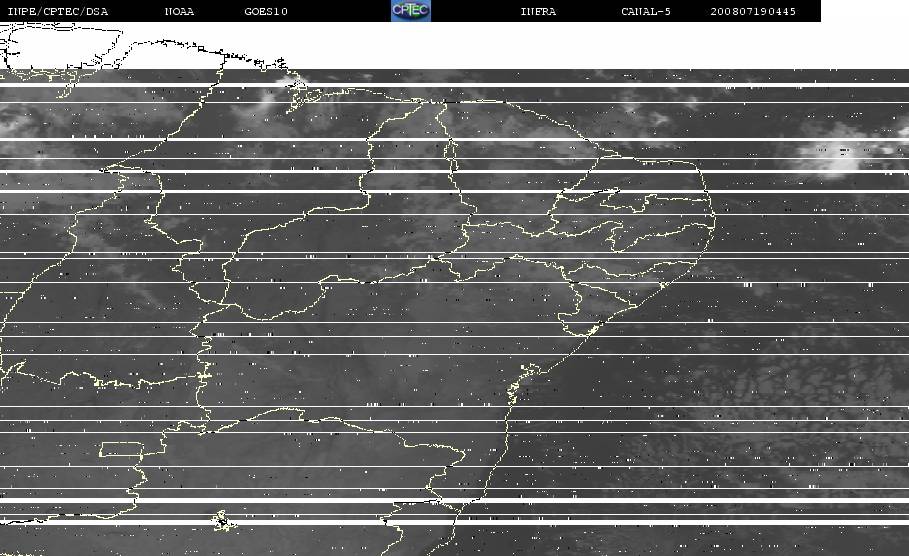Click the INFRA label in header
The image size is (909, 556).
pos(538,11)
